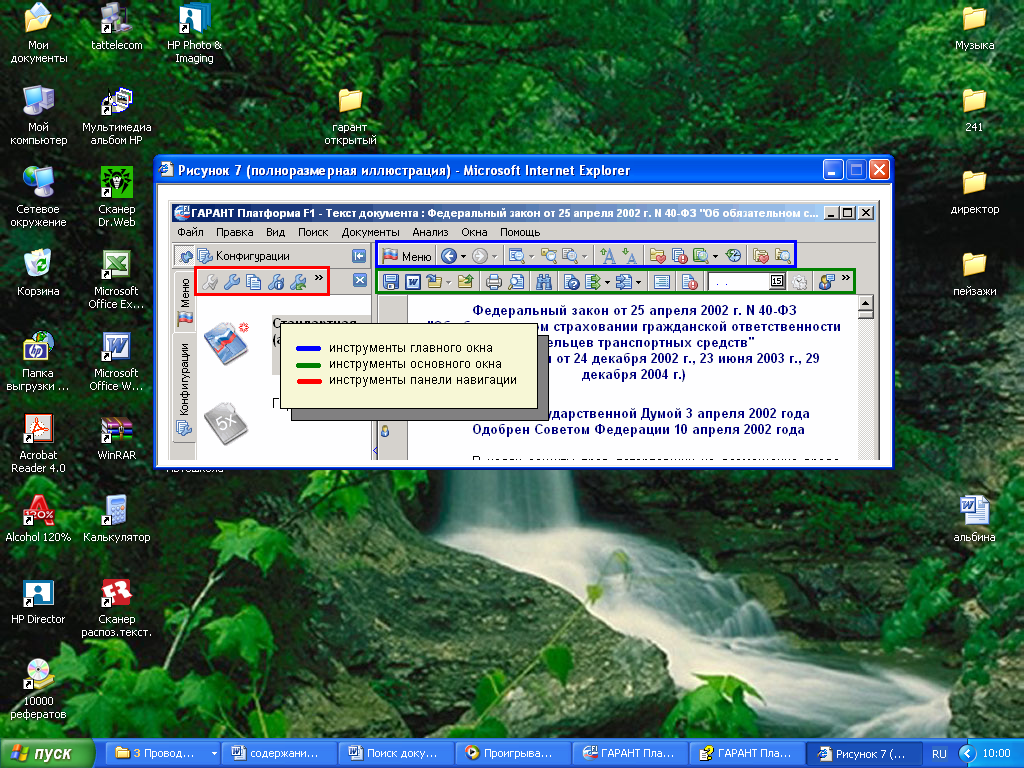Image resolution: width=1024 pixels, height=768 pixels.
Task: Select the standard configuration chart icon
Action: click(x=226, y=342)
